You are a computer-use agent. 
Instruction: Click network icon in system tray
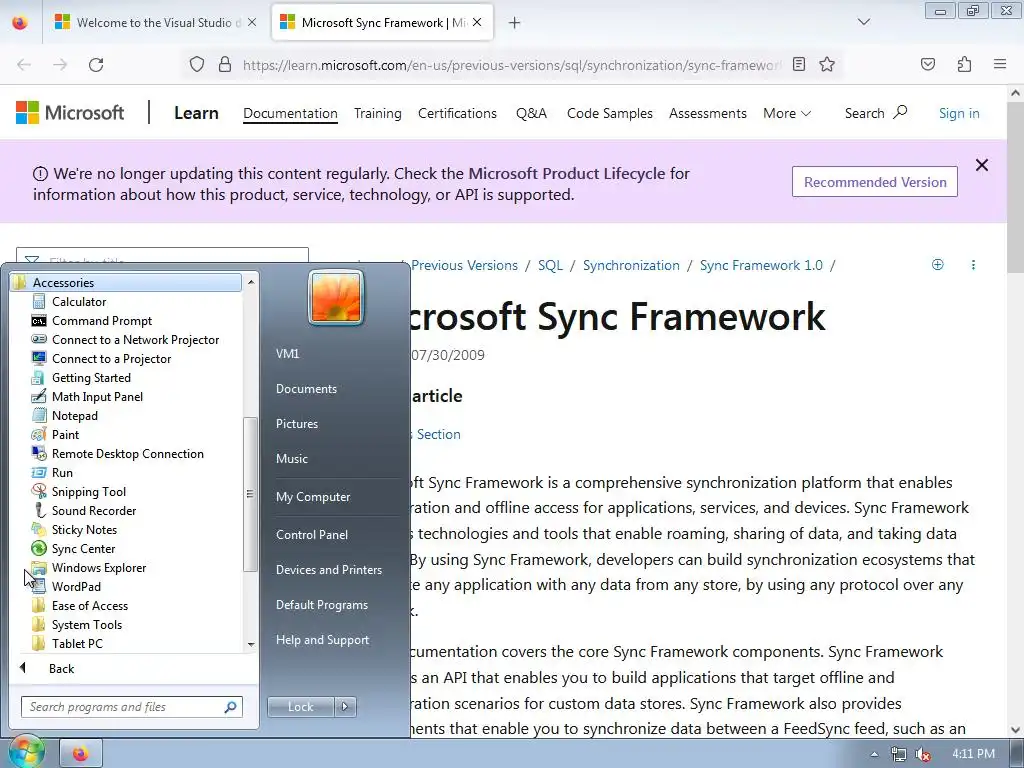coord(899,754)
